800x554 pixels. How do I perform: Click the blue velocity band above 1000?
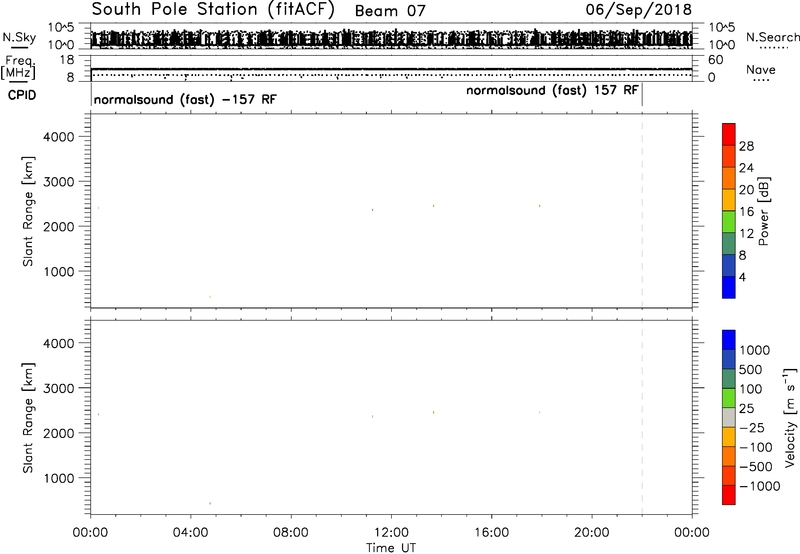[729, 340]
